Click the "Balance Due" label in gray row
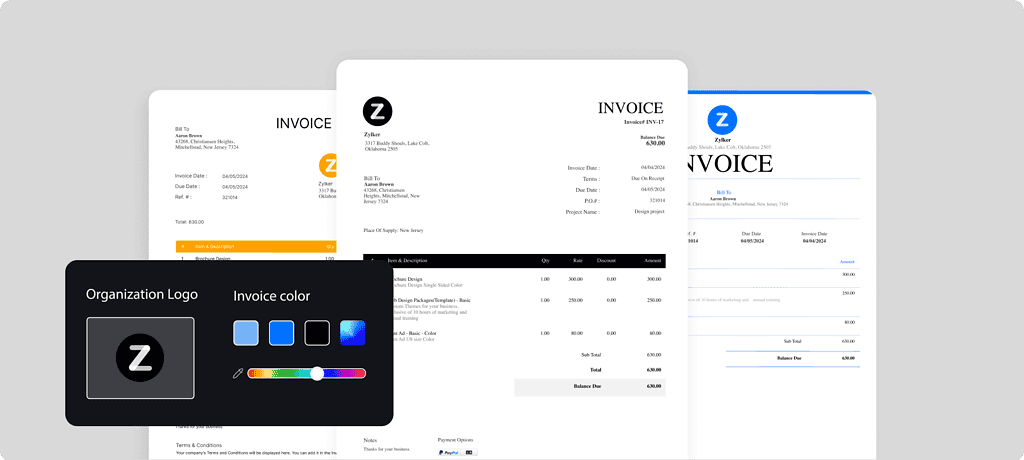The height and width of the screenshot is (460, 1024). pos(587,386)
